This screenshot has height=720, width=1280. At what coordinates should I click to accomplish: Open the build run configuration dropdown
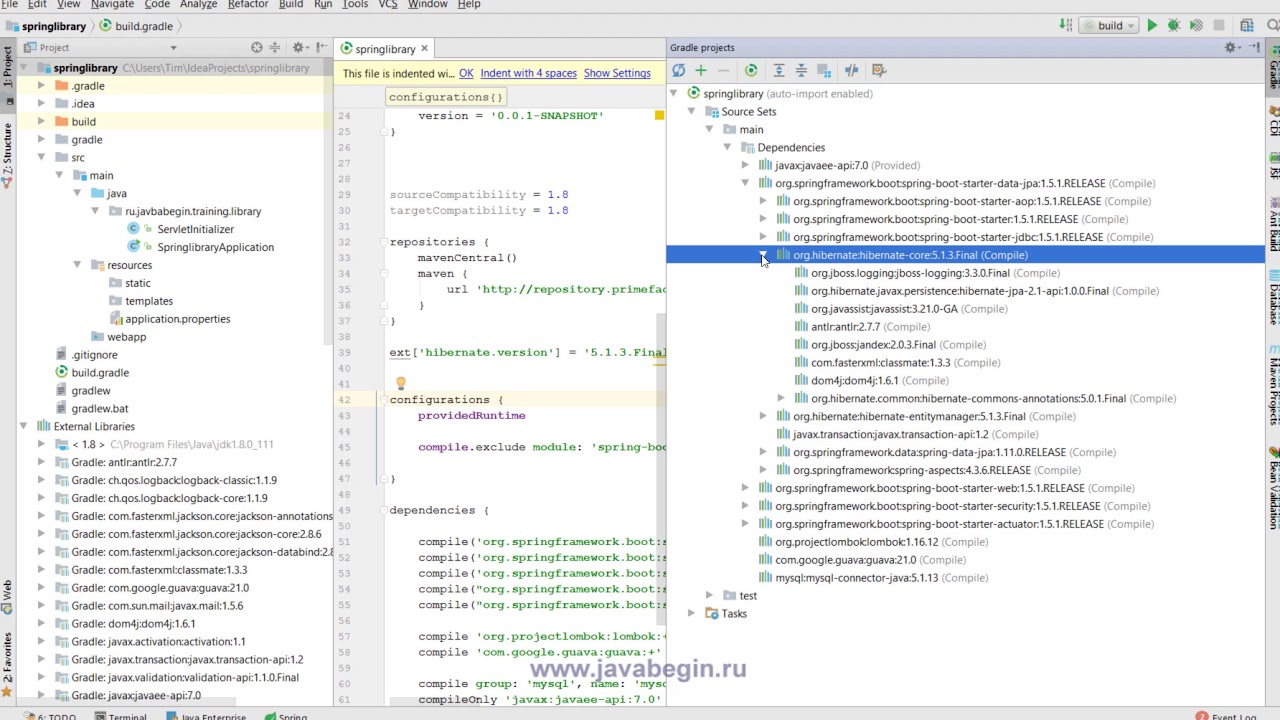[1109, 25]
